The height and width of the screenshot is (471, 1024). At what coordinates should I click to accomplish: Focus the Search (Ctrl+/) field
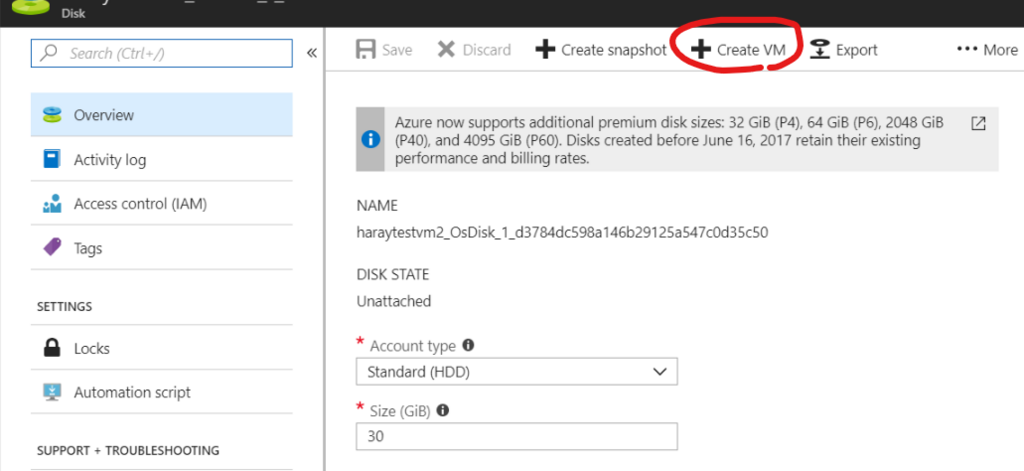point(161,53)
